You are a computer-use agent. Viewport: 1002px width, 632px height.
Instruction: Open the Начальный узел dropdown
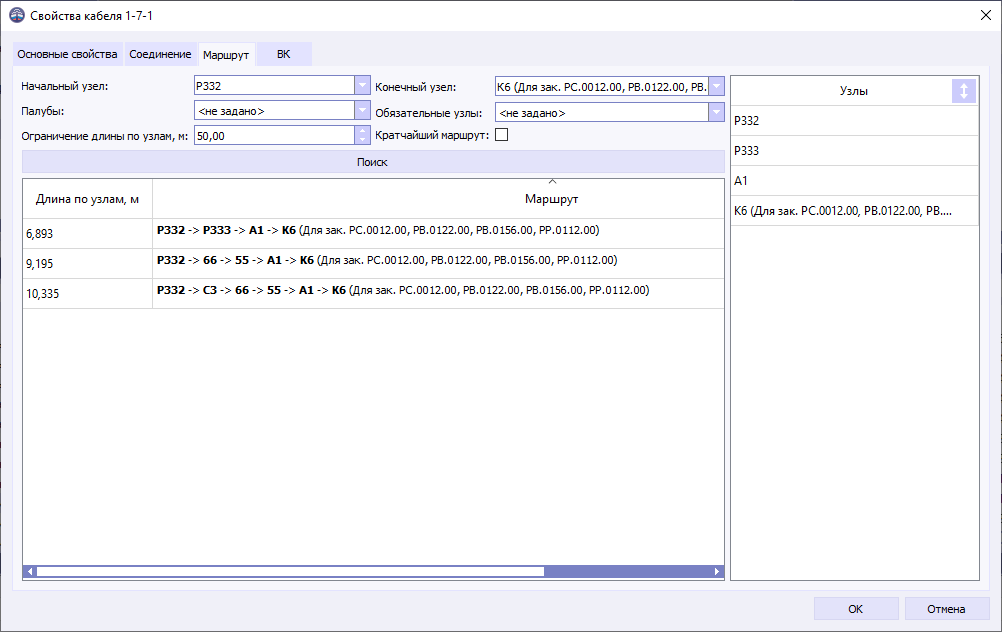click(362, 85)
